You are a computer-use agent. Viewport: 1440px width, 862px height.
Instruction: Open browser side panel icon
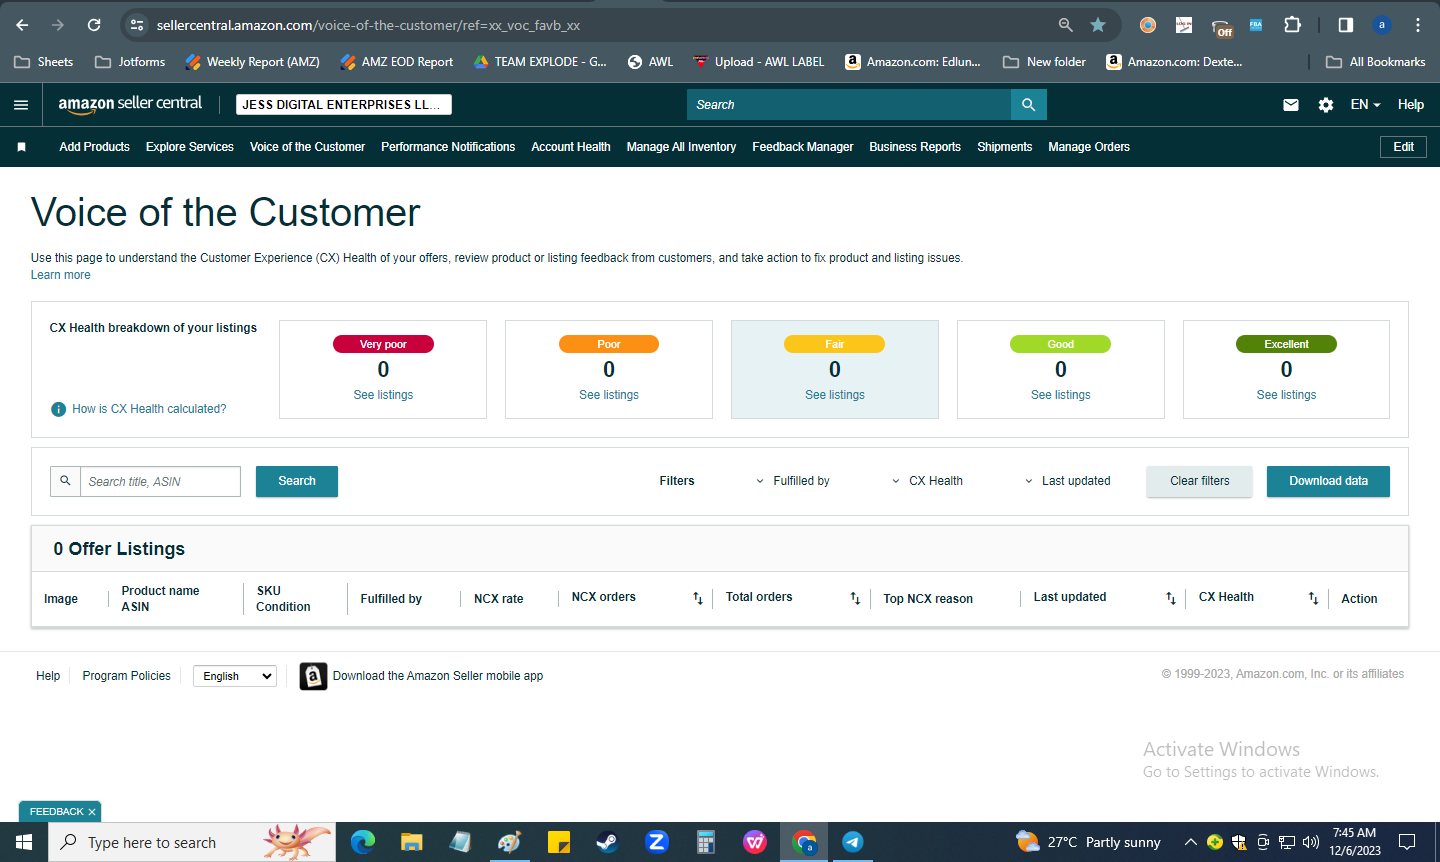coord(1346,25)
